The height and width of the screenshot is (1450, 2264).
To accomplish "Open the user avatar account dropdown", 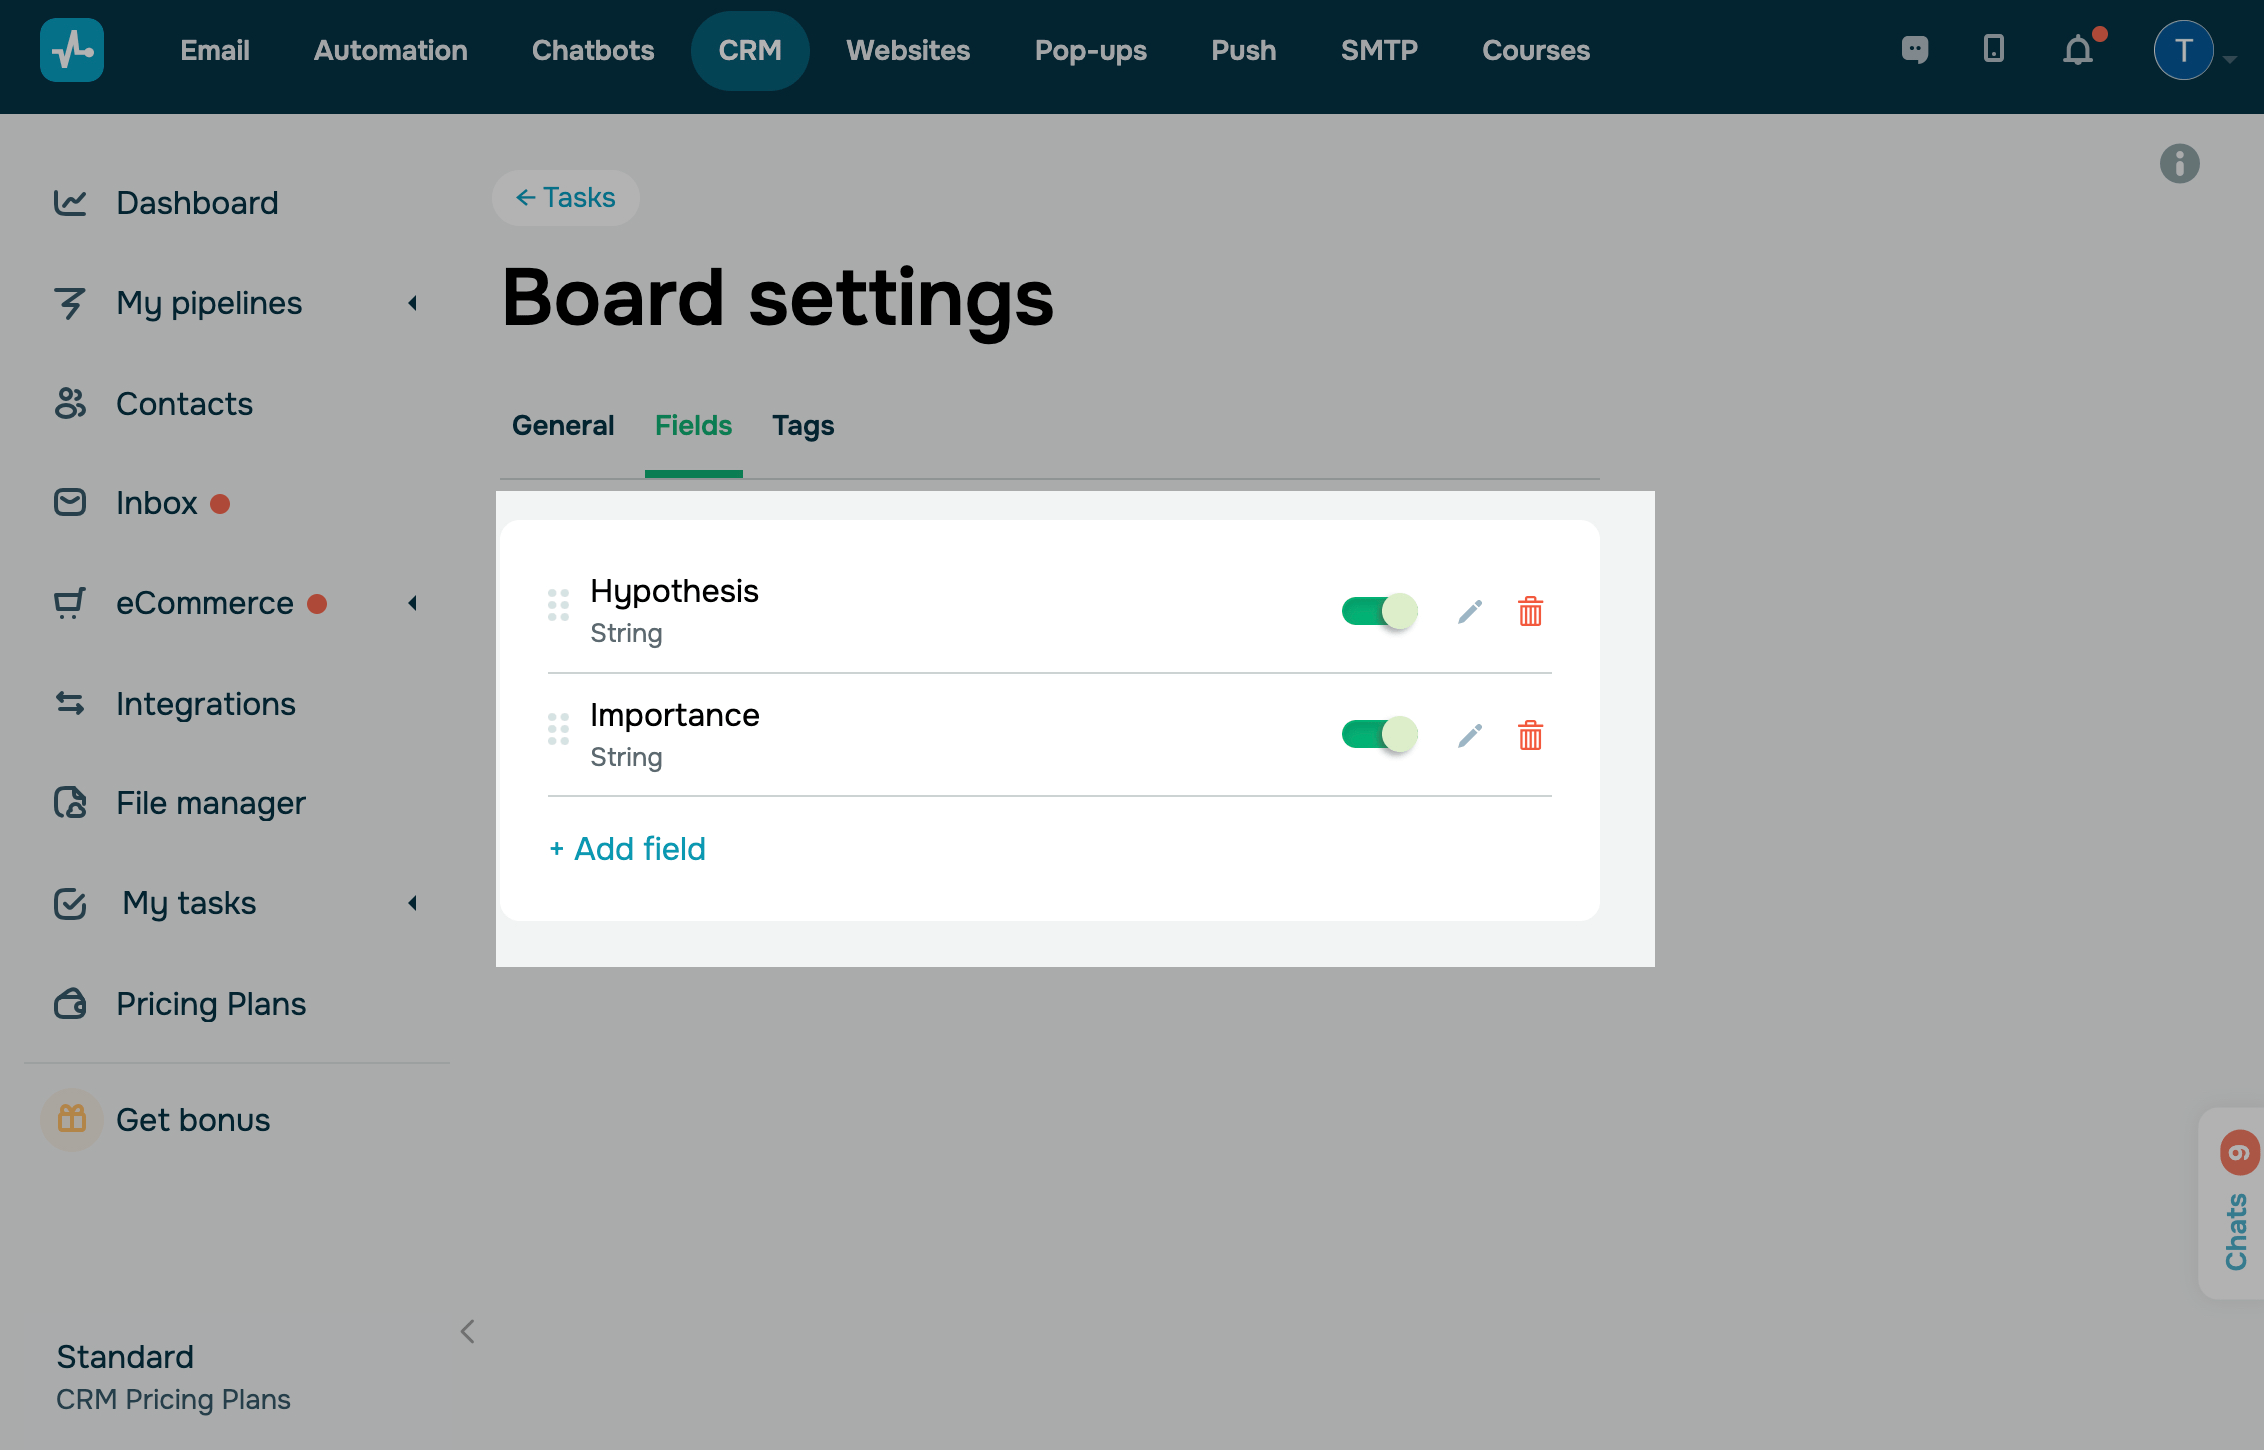I will (2184, 50).
